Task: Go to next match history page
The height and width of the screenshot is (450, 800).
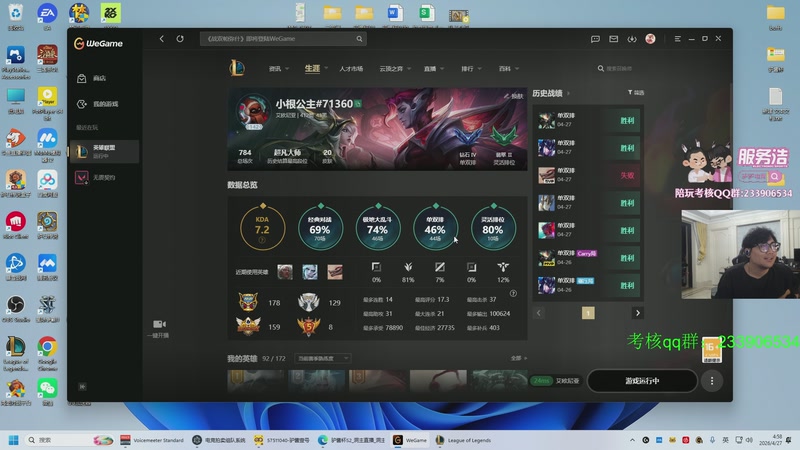Action: click(637, 313)
